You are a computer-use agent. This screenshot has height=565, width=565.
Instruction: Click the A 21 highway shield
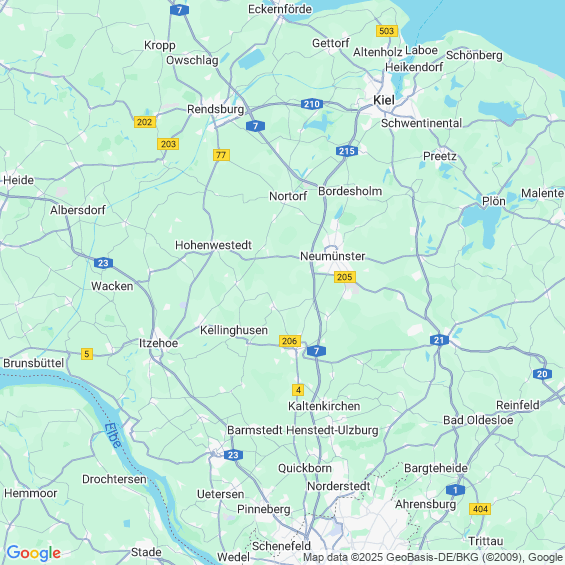pos(439,340)
